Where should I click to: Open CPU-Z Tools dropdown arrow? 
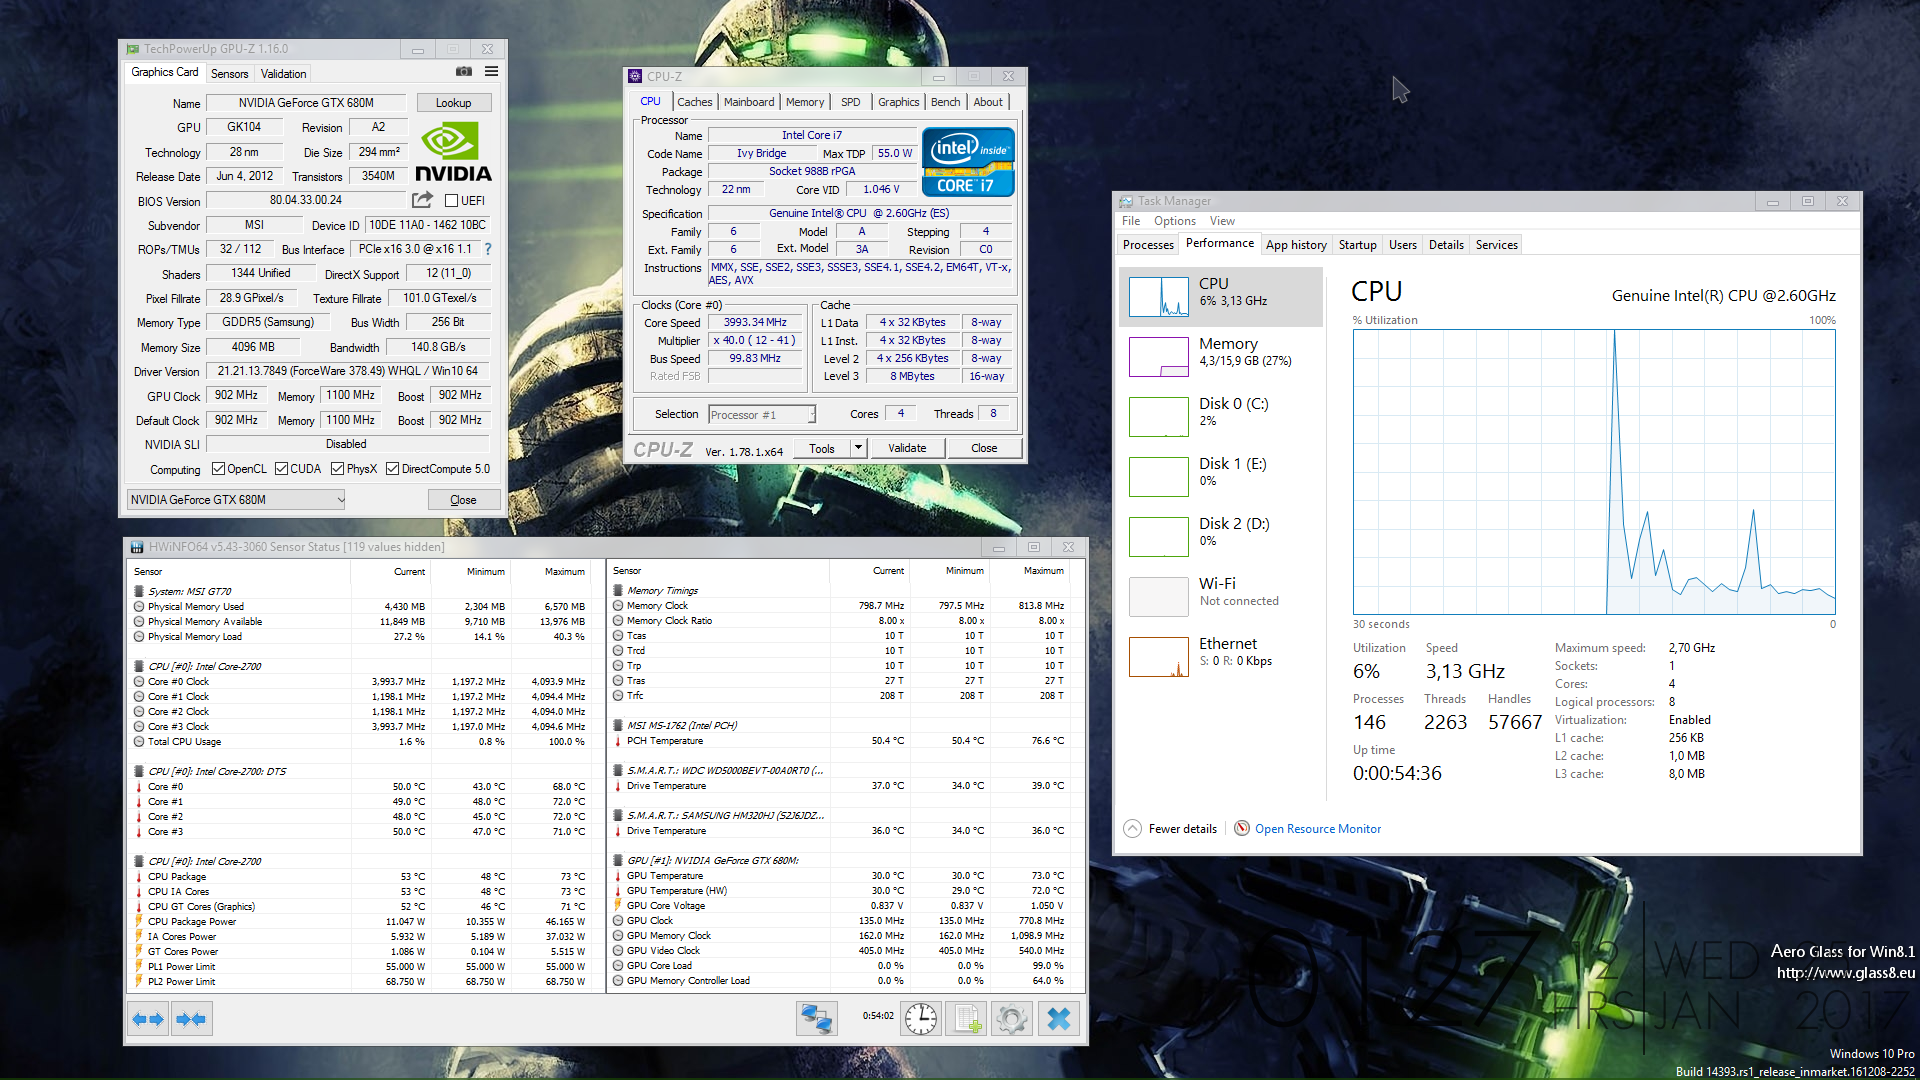pyautogui.click(x=858, y=448)
